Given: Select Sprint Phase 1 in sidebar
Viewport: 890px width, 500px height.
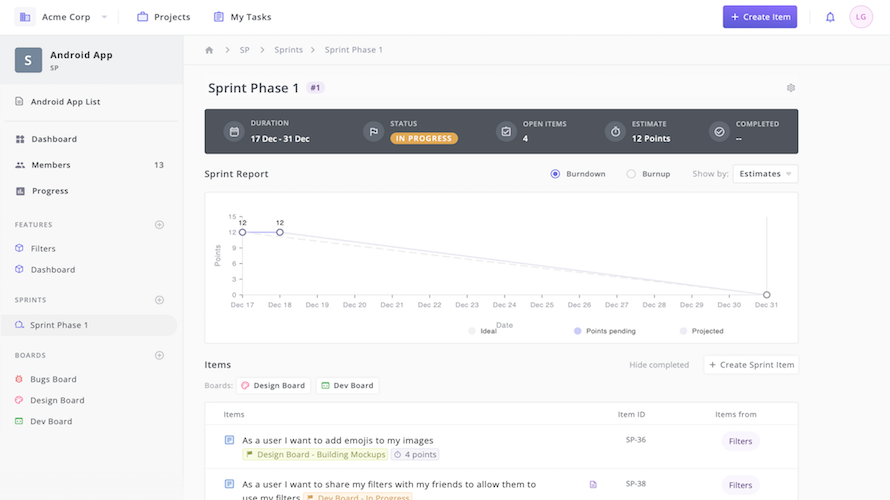Looking at the screenshot, I should tap(89, 325).
